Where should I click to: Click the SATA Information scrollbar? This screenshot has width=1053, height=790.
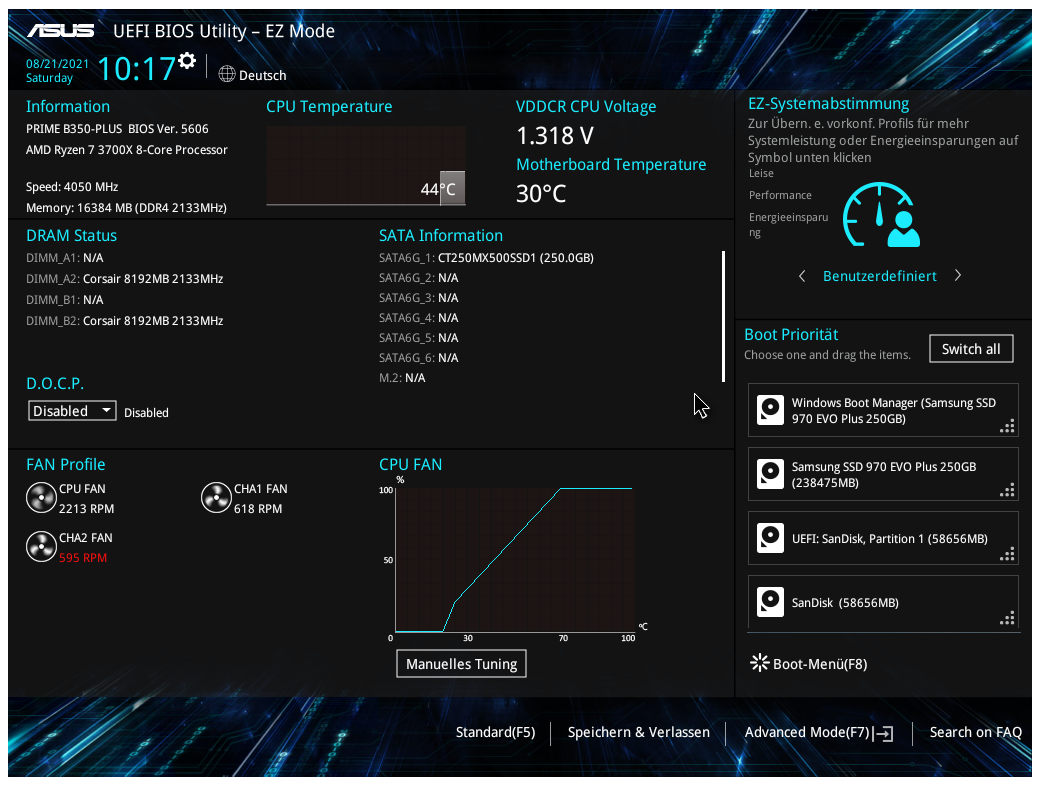click(723, 317)
